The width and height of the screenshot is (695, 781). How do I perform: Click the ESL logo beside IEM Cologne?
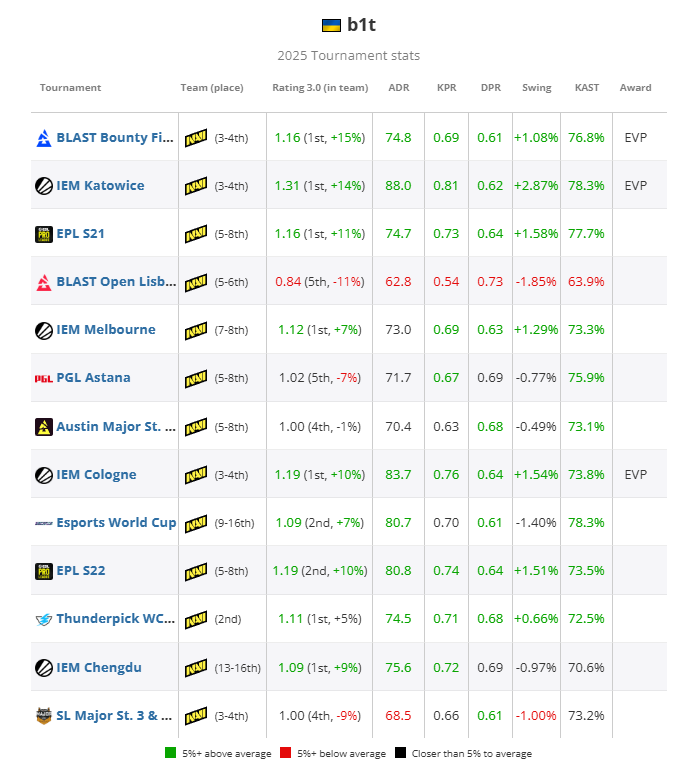pyautogui.click(x=44, y=475)
